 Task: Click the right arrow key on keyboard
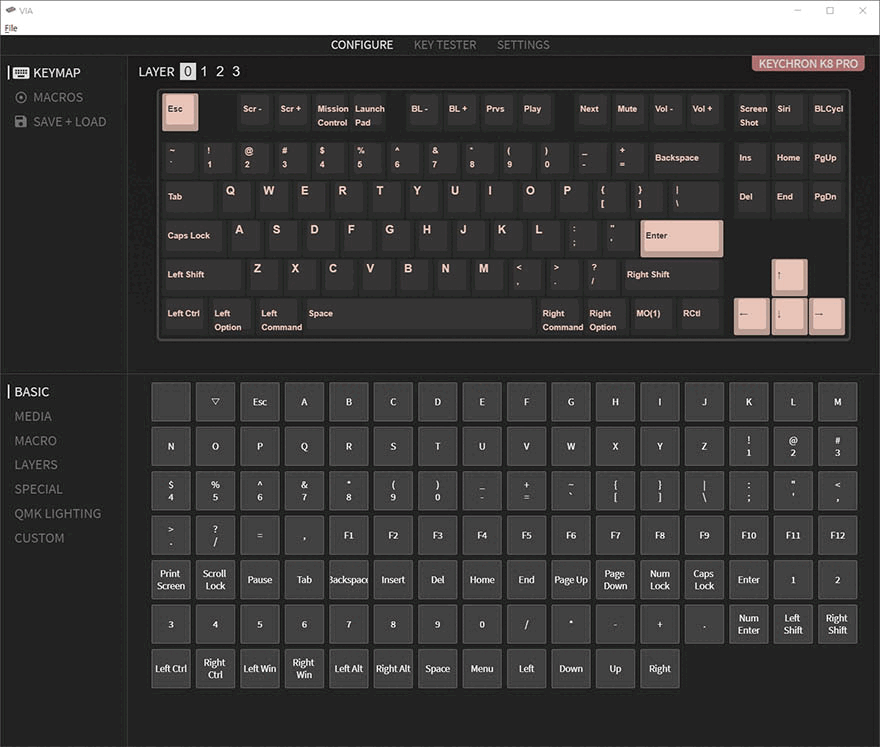tap(827, 316)
